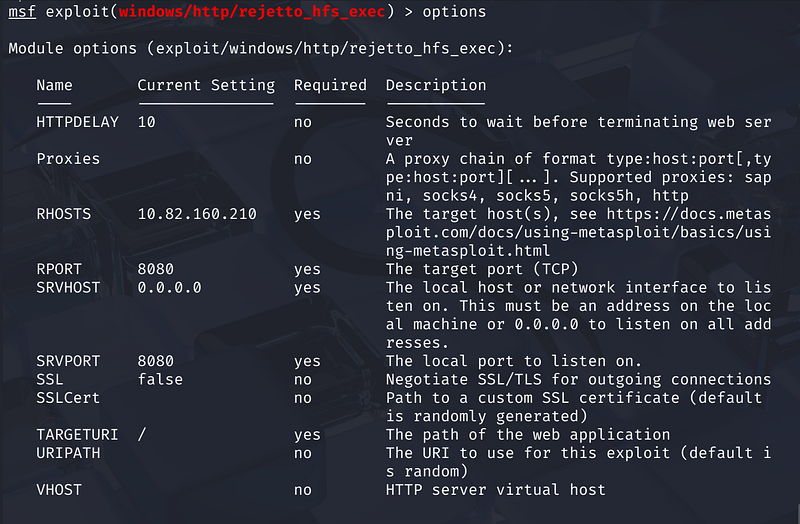The height and width of the screenshot is (524, 800).
Task: Click the SSLCert option name
Action: click(68, 398)
